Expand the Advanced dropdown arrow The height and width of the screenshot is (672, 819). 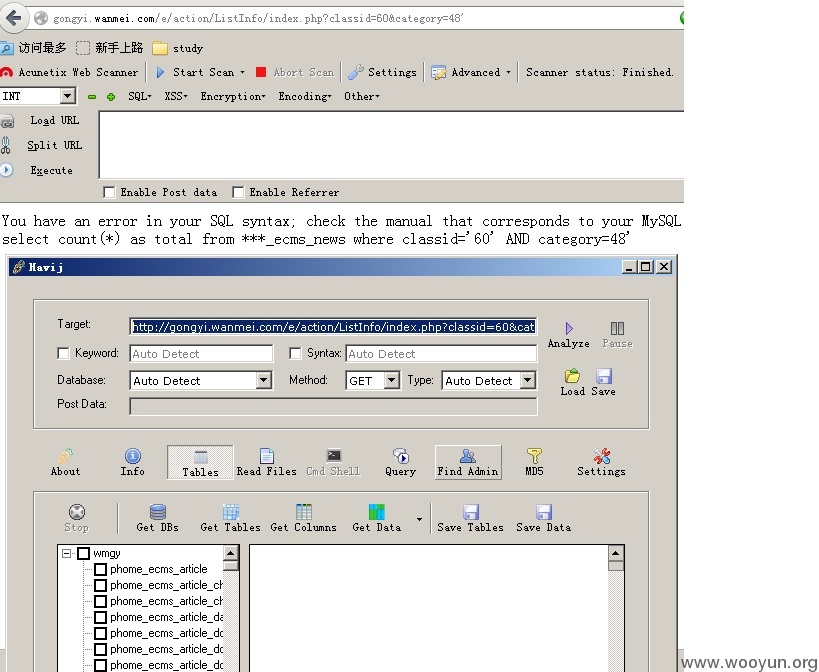(508, 72)
